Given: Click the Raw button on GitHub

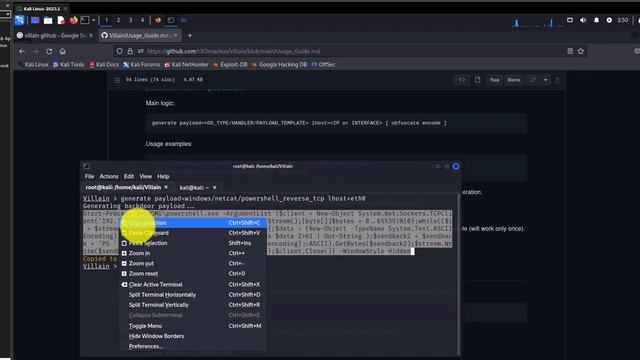Looking at the screenshot, I should 495,80.
